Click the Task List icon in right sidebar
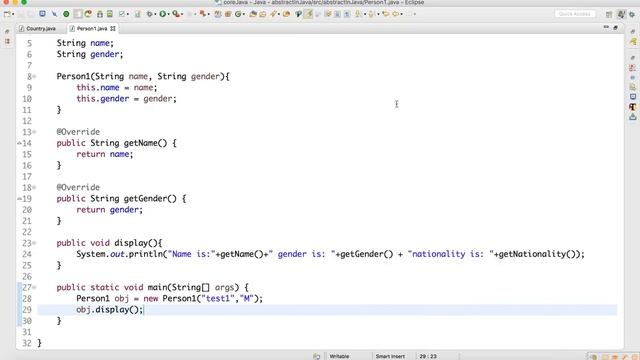Viewport: 640px width, 360px height. point(633,41)
